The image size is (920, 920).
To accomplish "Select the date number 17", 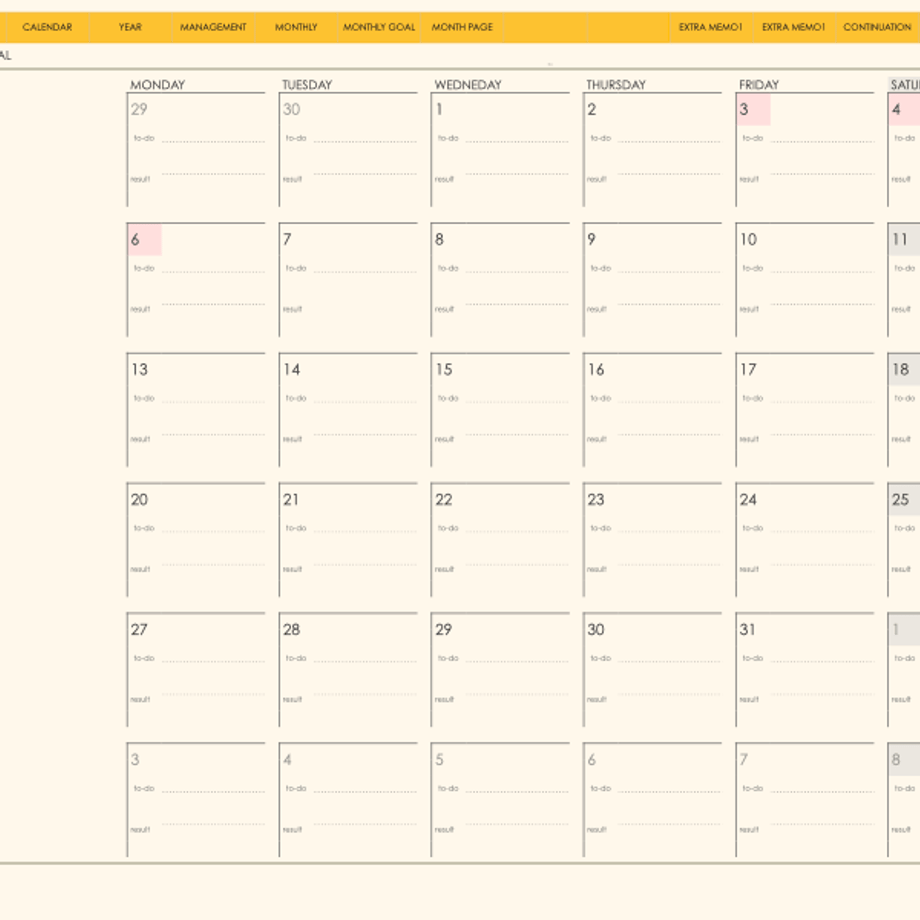I will [748, 370].
